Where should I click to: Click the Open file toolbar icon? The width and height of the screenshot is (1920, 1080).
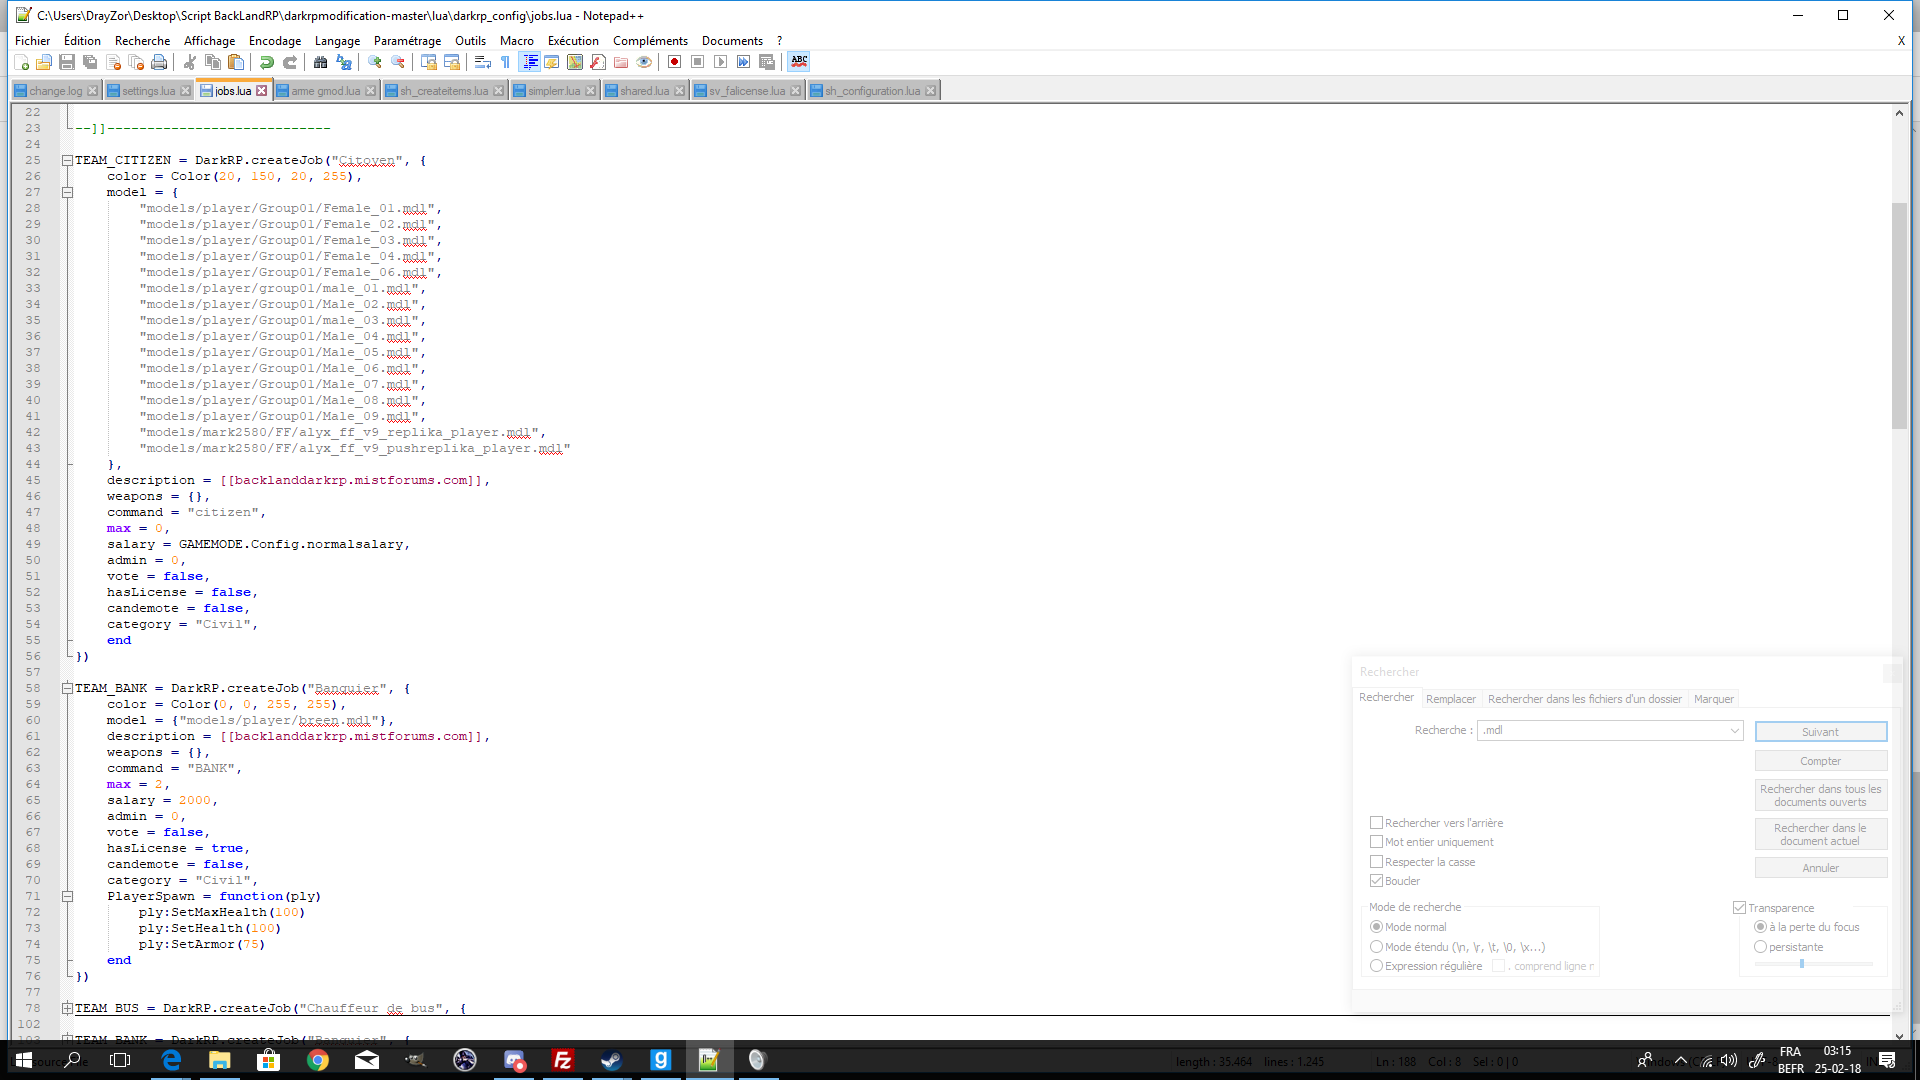[x=44, y=62]
